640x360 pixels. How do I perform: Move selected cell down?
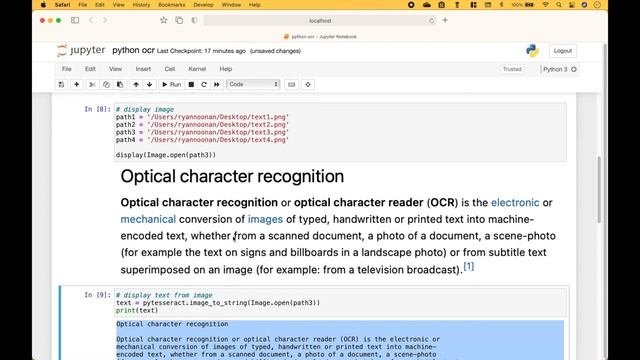pyautogui.click(x=149, y=84)
